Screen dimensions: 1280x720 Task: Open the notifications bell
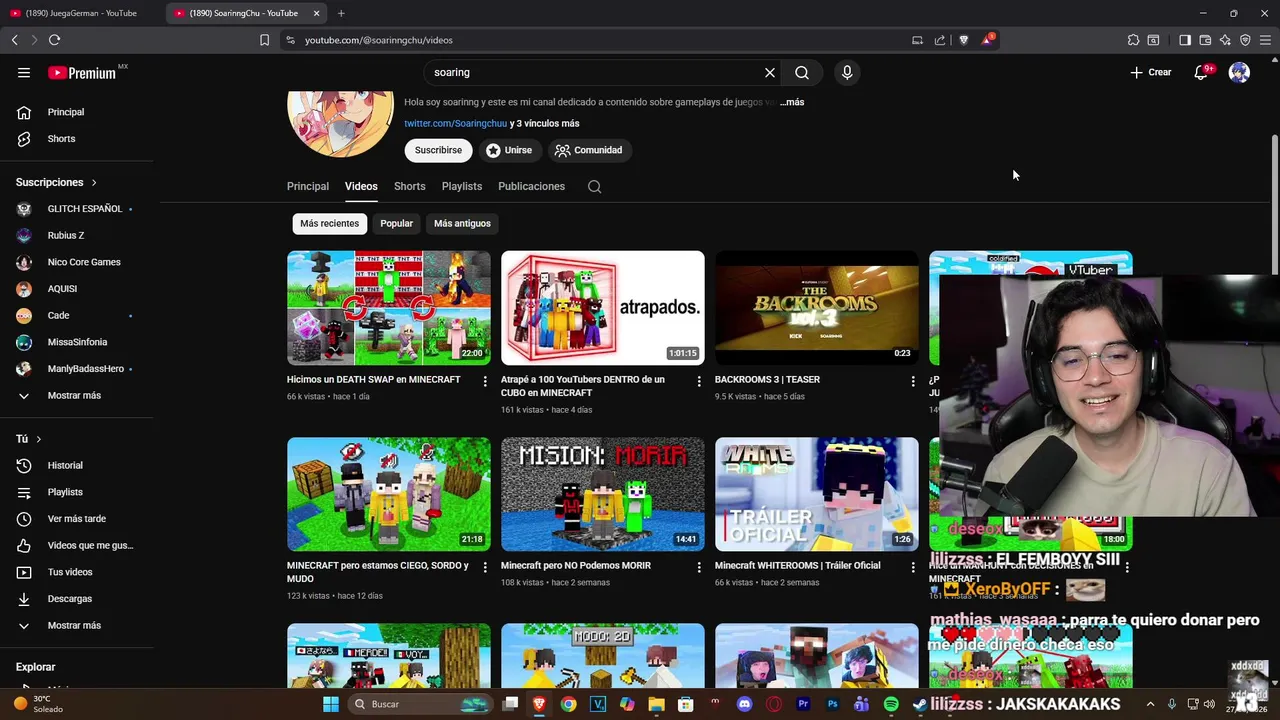tap(1202, 72)
